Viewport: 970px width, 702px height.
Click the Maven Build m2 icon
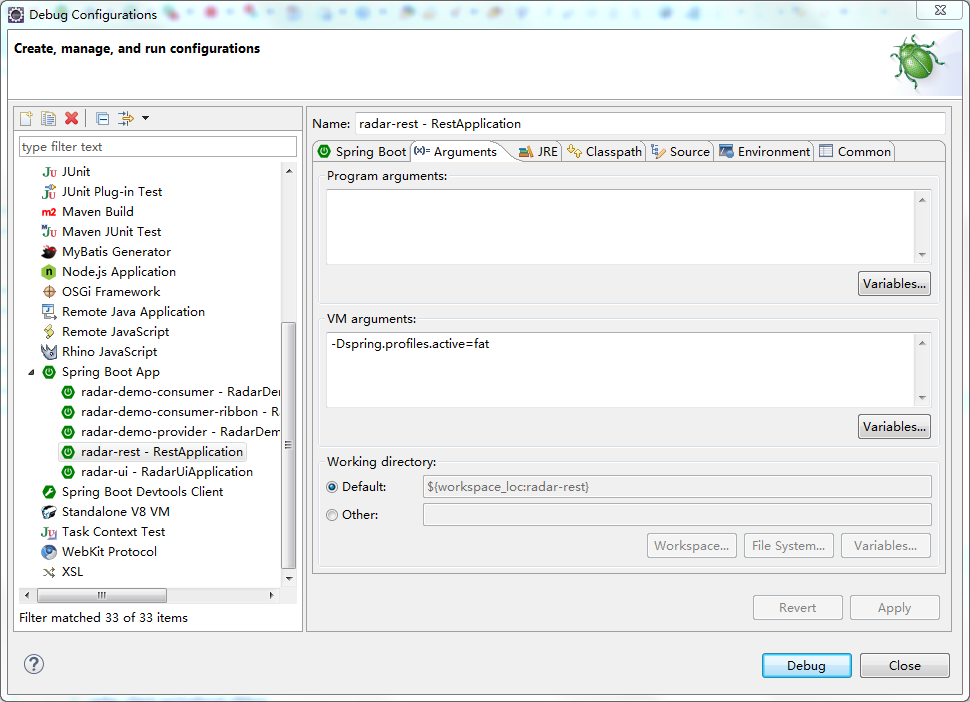(x=49, y=212)
